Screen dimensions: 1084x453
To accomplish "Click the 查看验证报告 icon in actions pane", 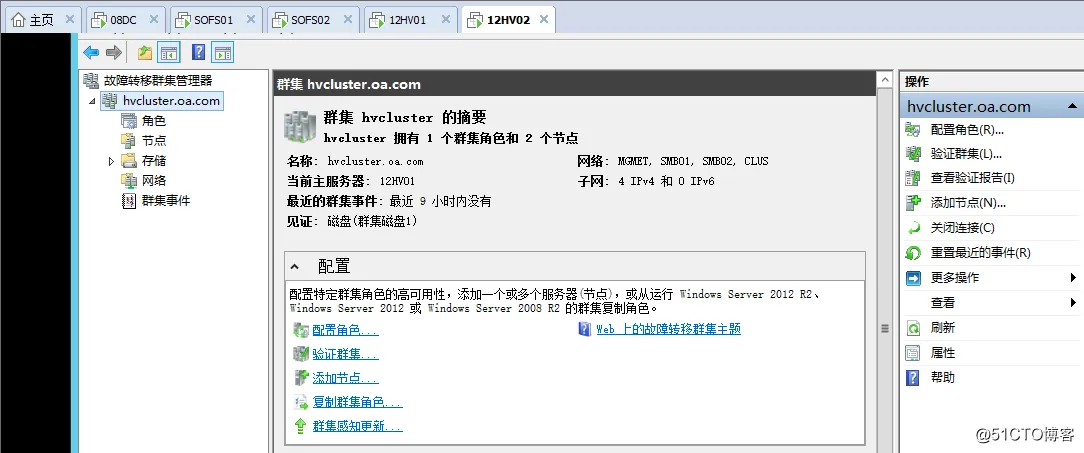I will tap(913, 178).
